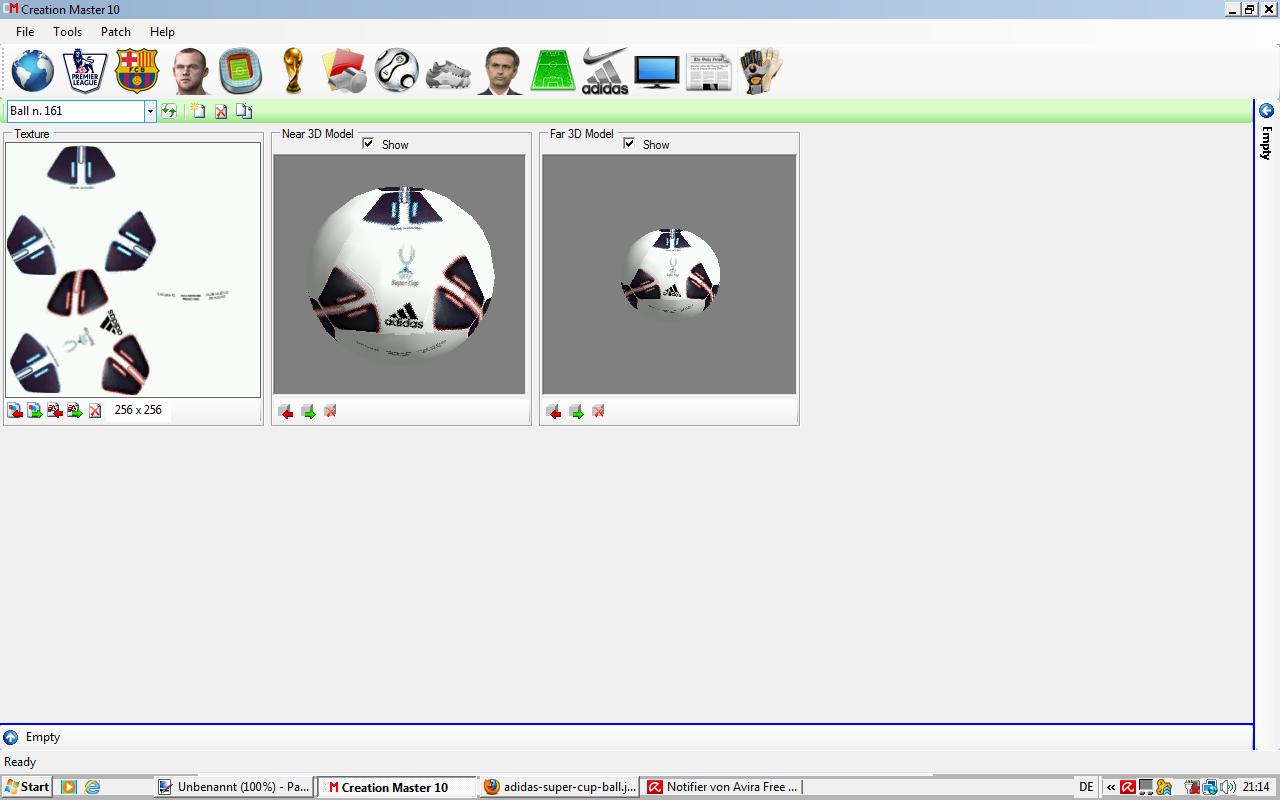The height and width of the screenshot is (800, 1280).
Task: Click the delete ball button in toolbar
Action: tap(221, 111)
